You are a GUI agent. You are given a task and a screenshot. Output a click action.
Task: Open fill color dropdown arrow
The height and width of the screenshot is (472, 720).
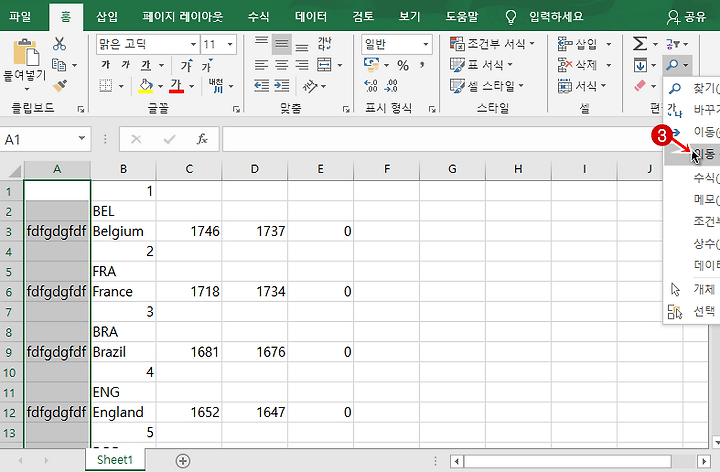click(160, 86)
